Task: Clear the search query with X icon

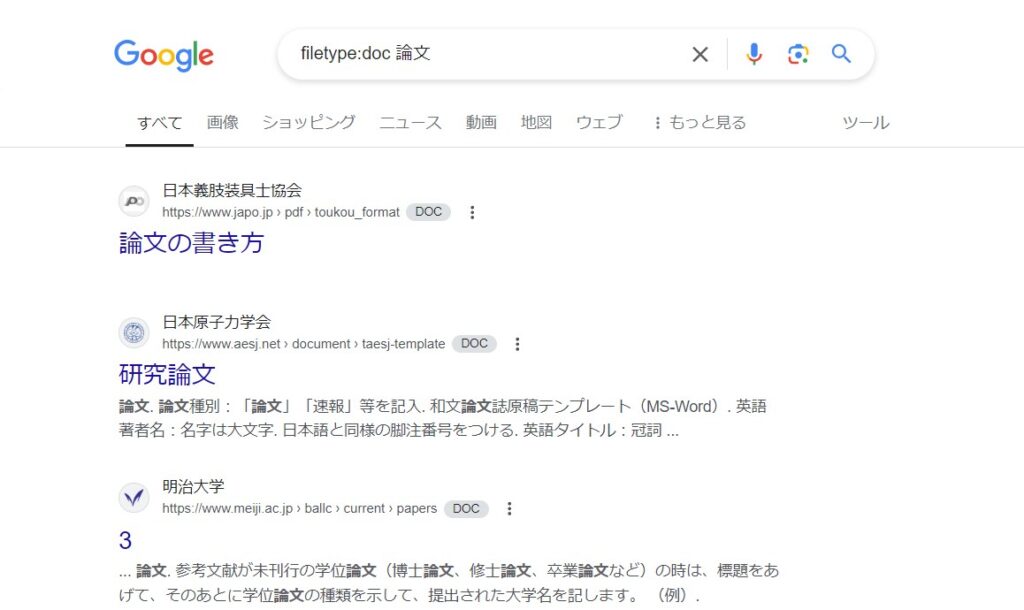Action: 700,54
